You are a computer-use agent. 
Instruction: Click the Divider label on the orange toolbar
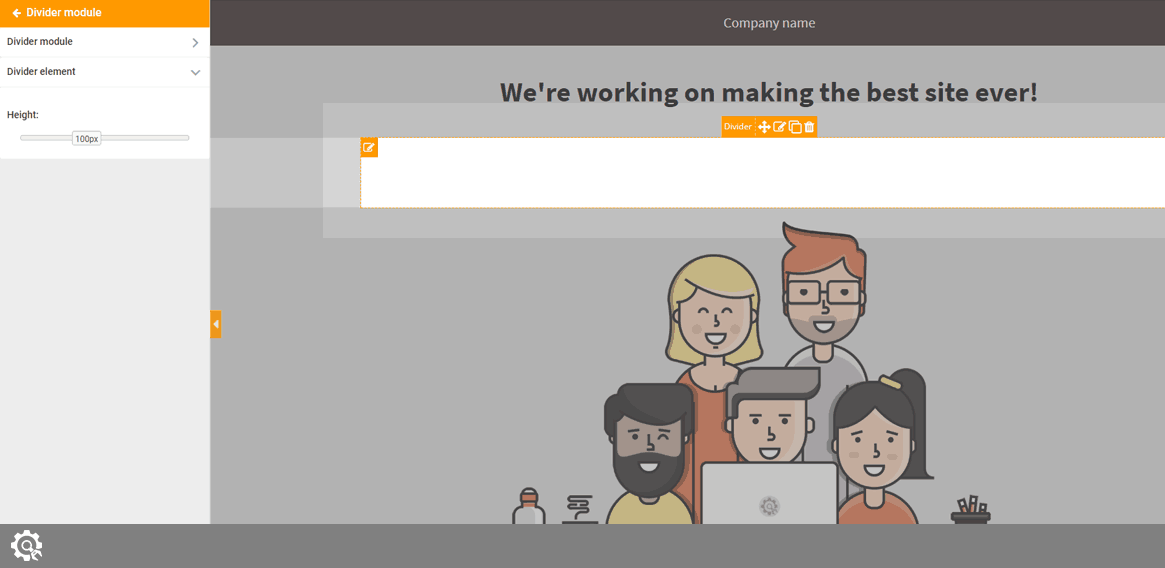[737, 127]
